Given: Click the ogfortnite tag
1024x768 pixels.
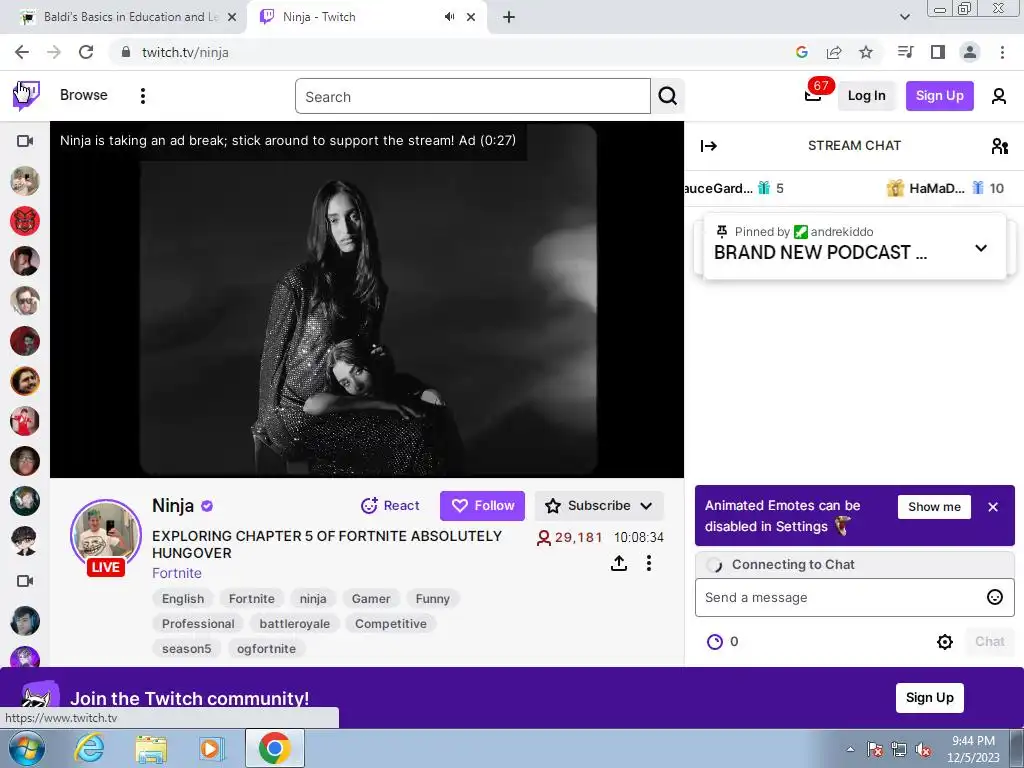Looking at the screenshot, I should (x=266, y=648).
